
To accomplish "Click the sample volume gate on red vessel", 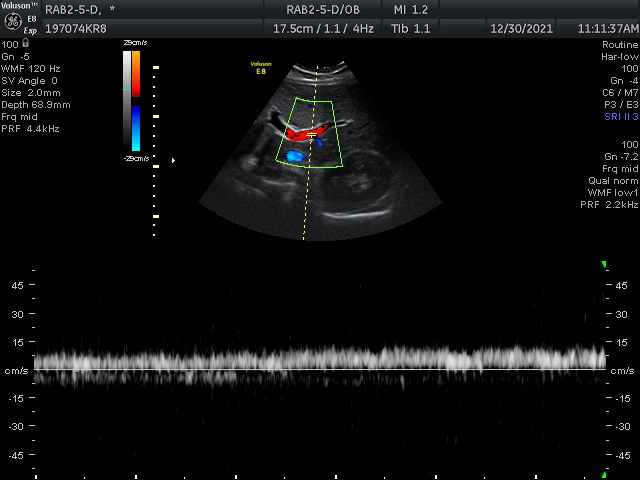I will click(312, 134).
